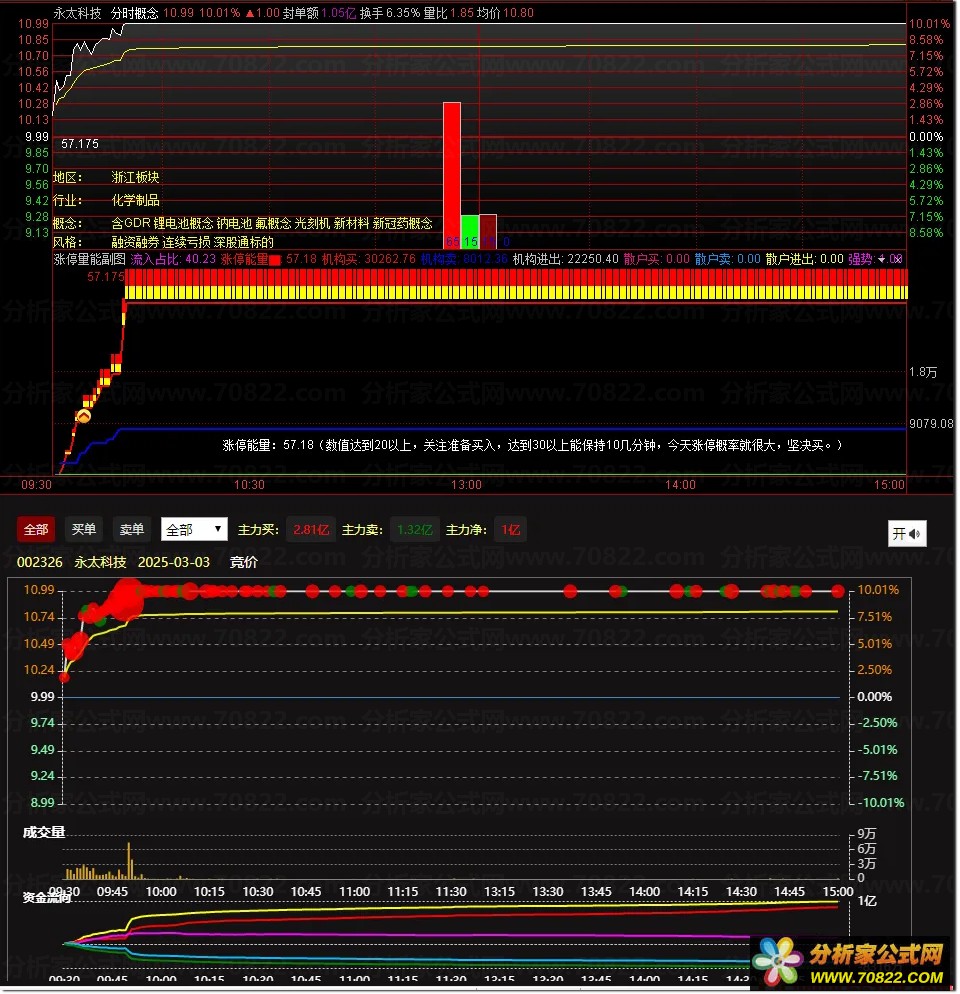Click the 7.51% right axis label
960x994 pixels.
874,617
